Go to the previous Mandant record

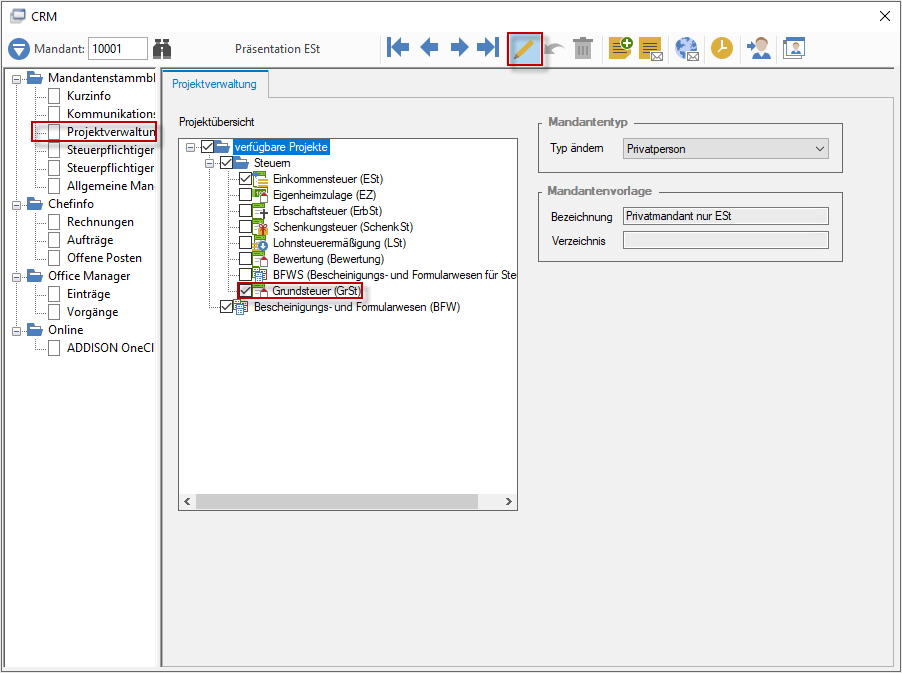click(429, 48)
